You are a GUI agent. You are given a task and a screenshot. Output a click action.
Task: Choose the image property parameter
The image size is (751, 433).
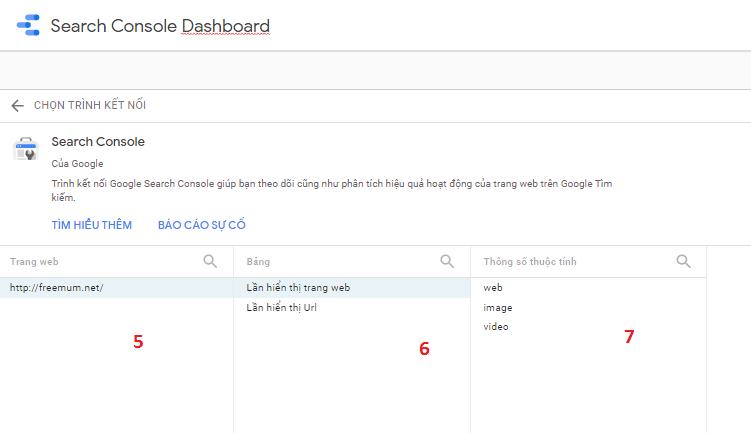click(588, 308)
